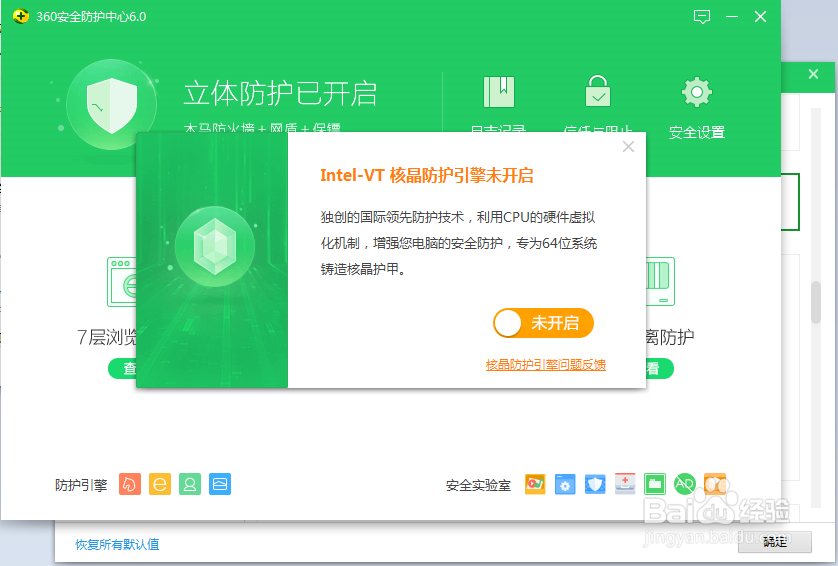838x566 pixels.
Task: Open the blue folder-gear security lab icon
Action: click(565, 484)
